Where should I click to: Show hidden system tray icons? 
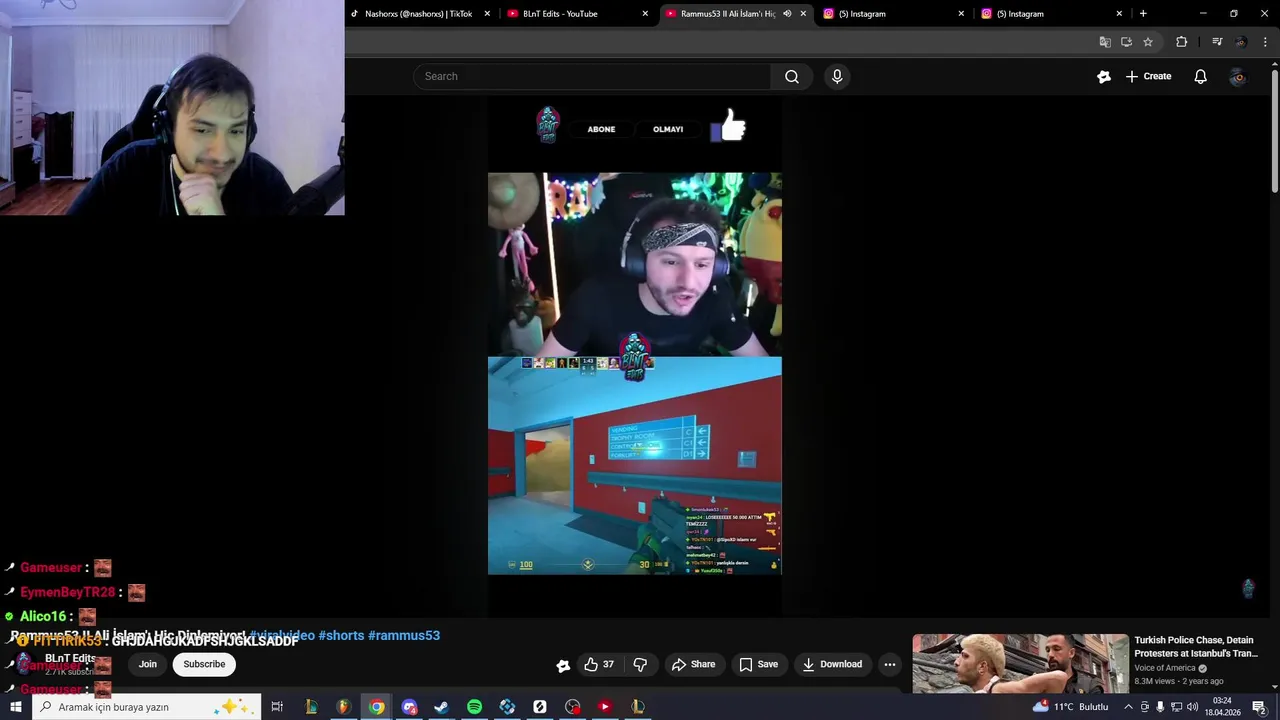tap(1128, 707)
